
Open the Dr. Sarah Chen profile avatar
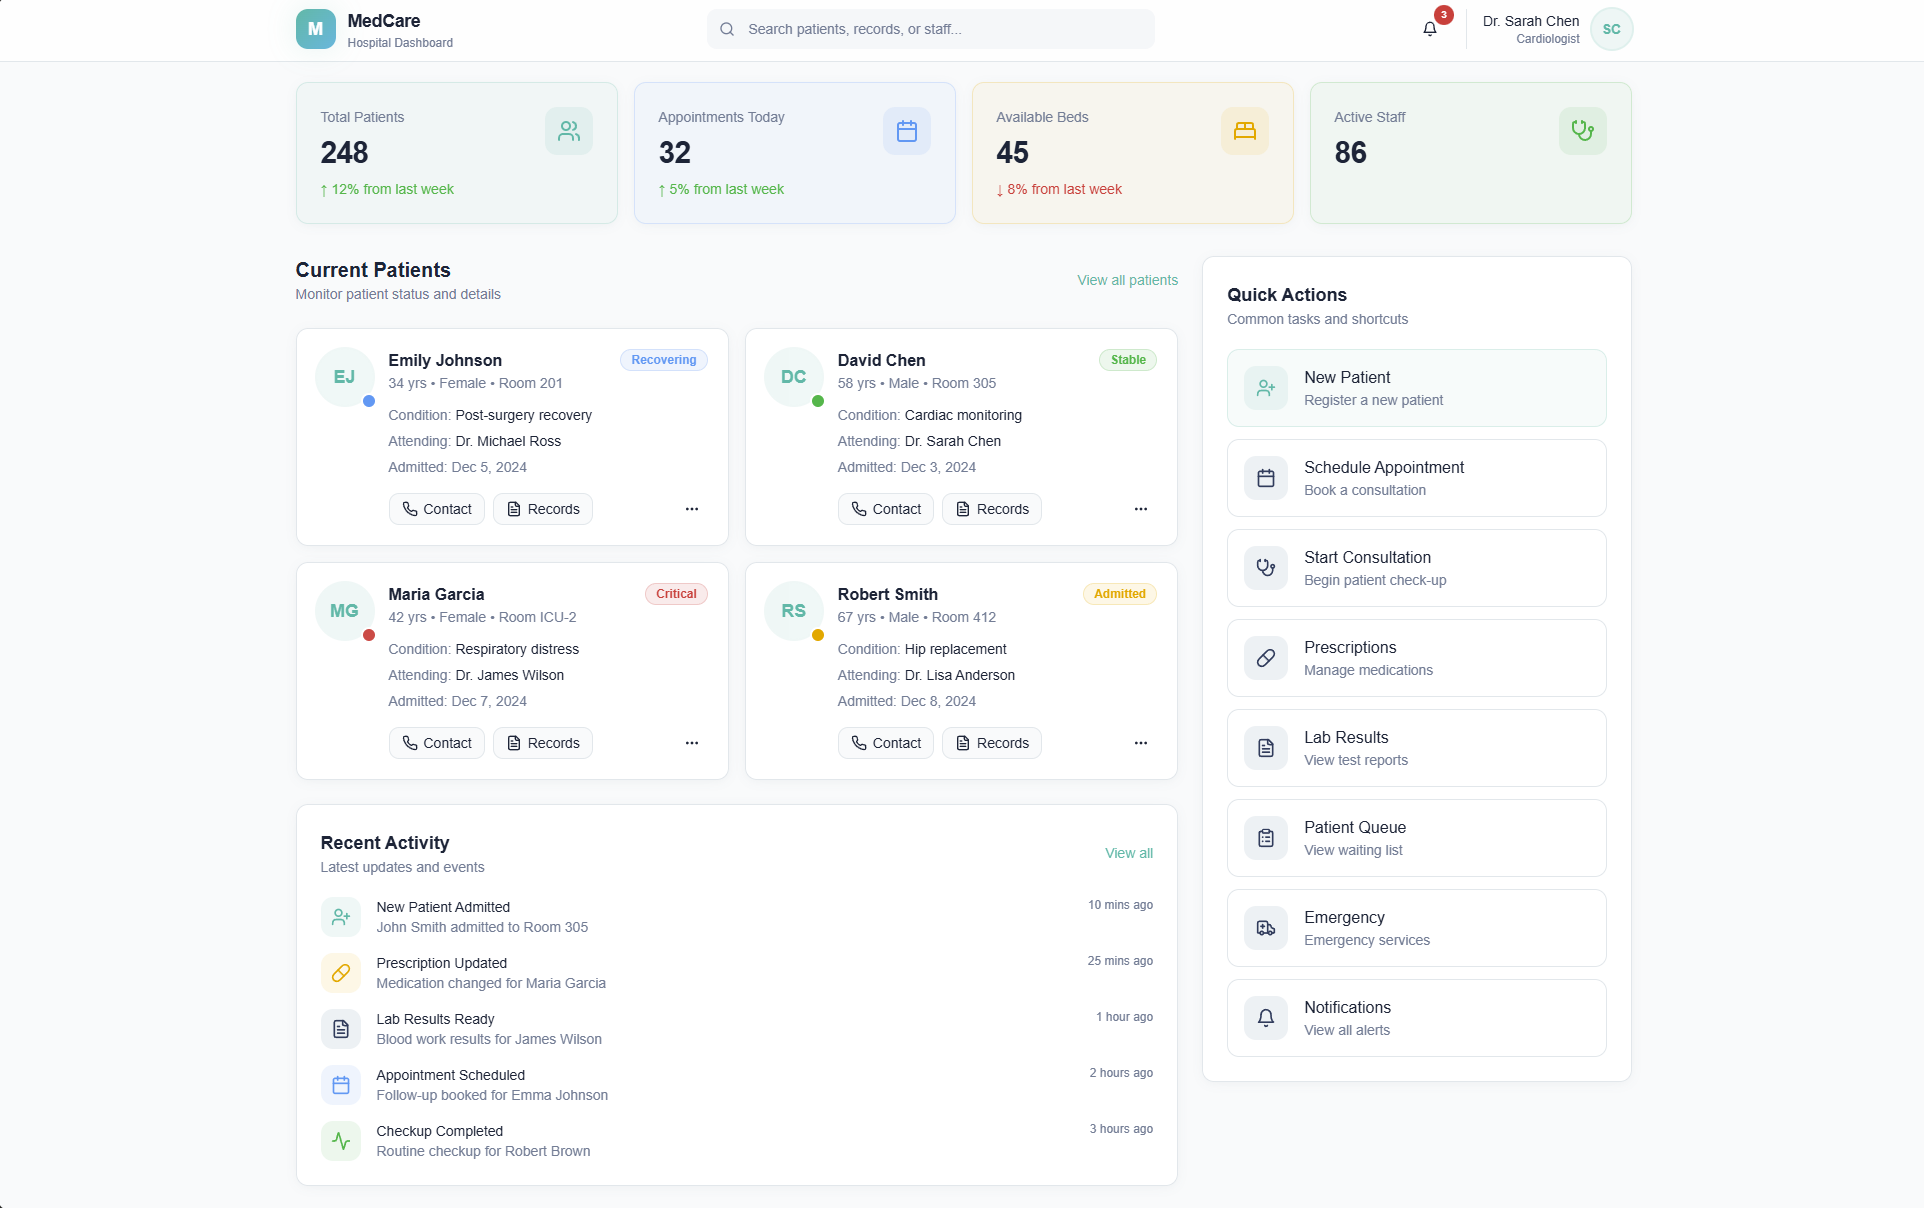[1611, 29]
